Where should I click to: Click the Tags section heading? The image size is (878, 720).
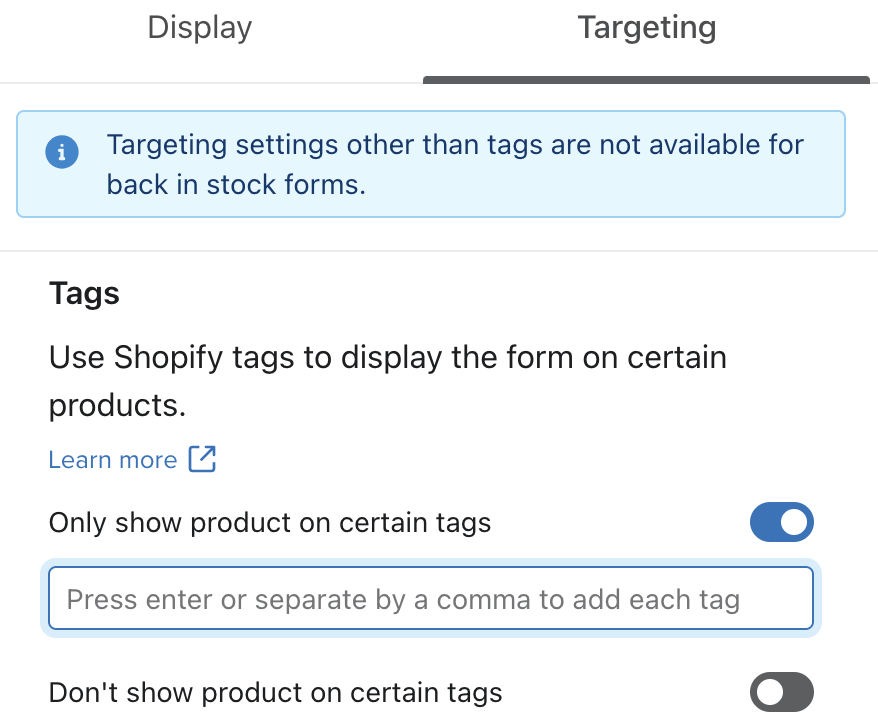pos(84,294)
